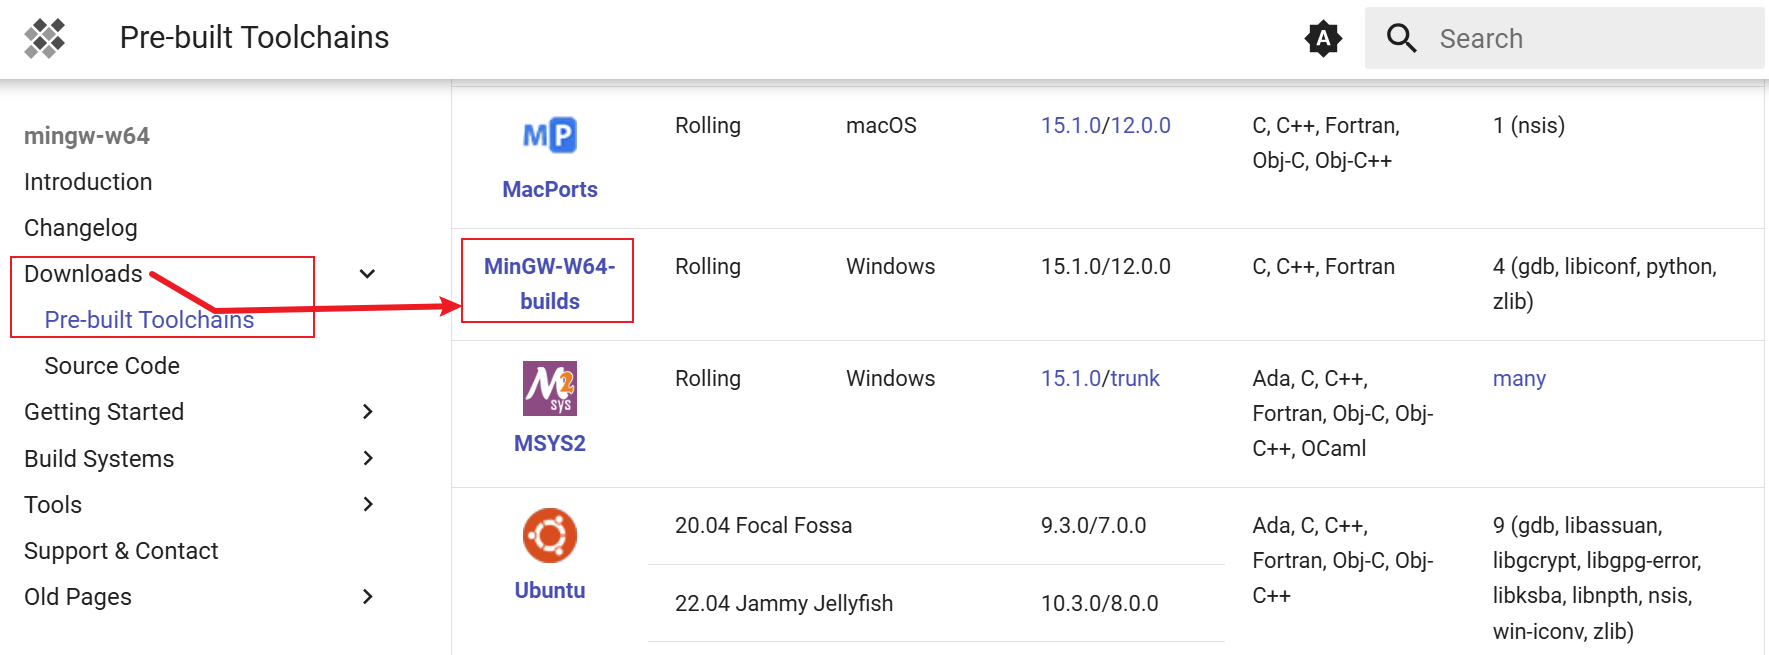Open Build Systems in sidebar

99,458
